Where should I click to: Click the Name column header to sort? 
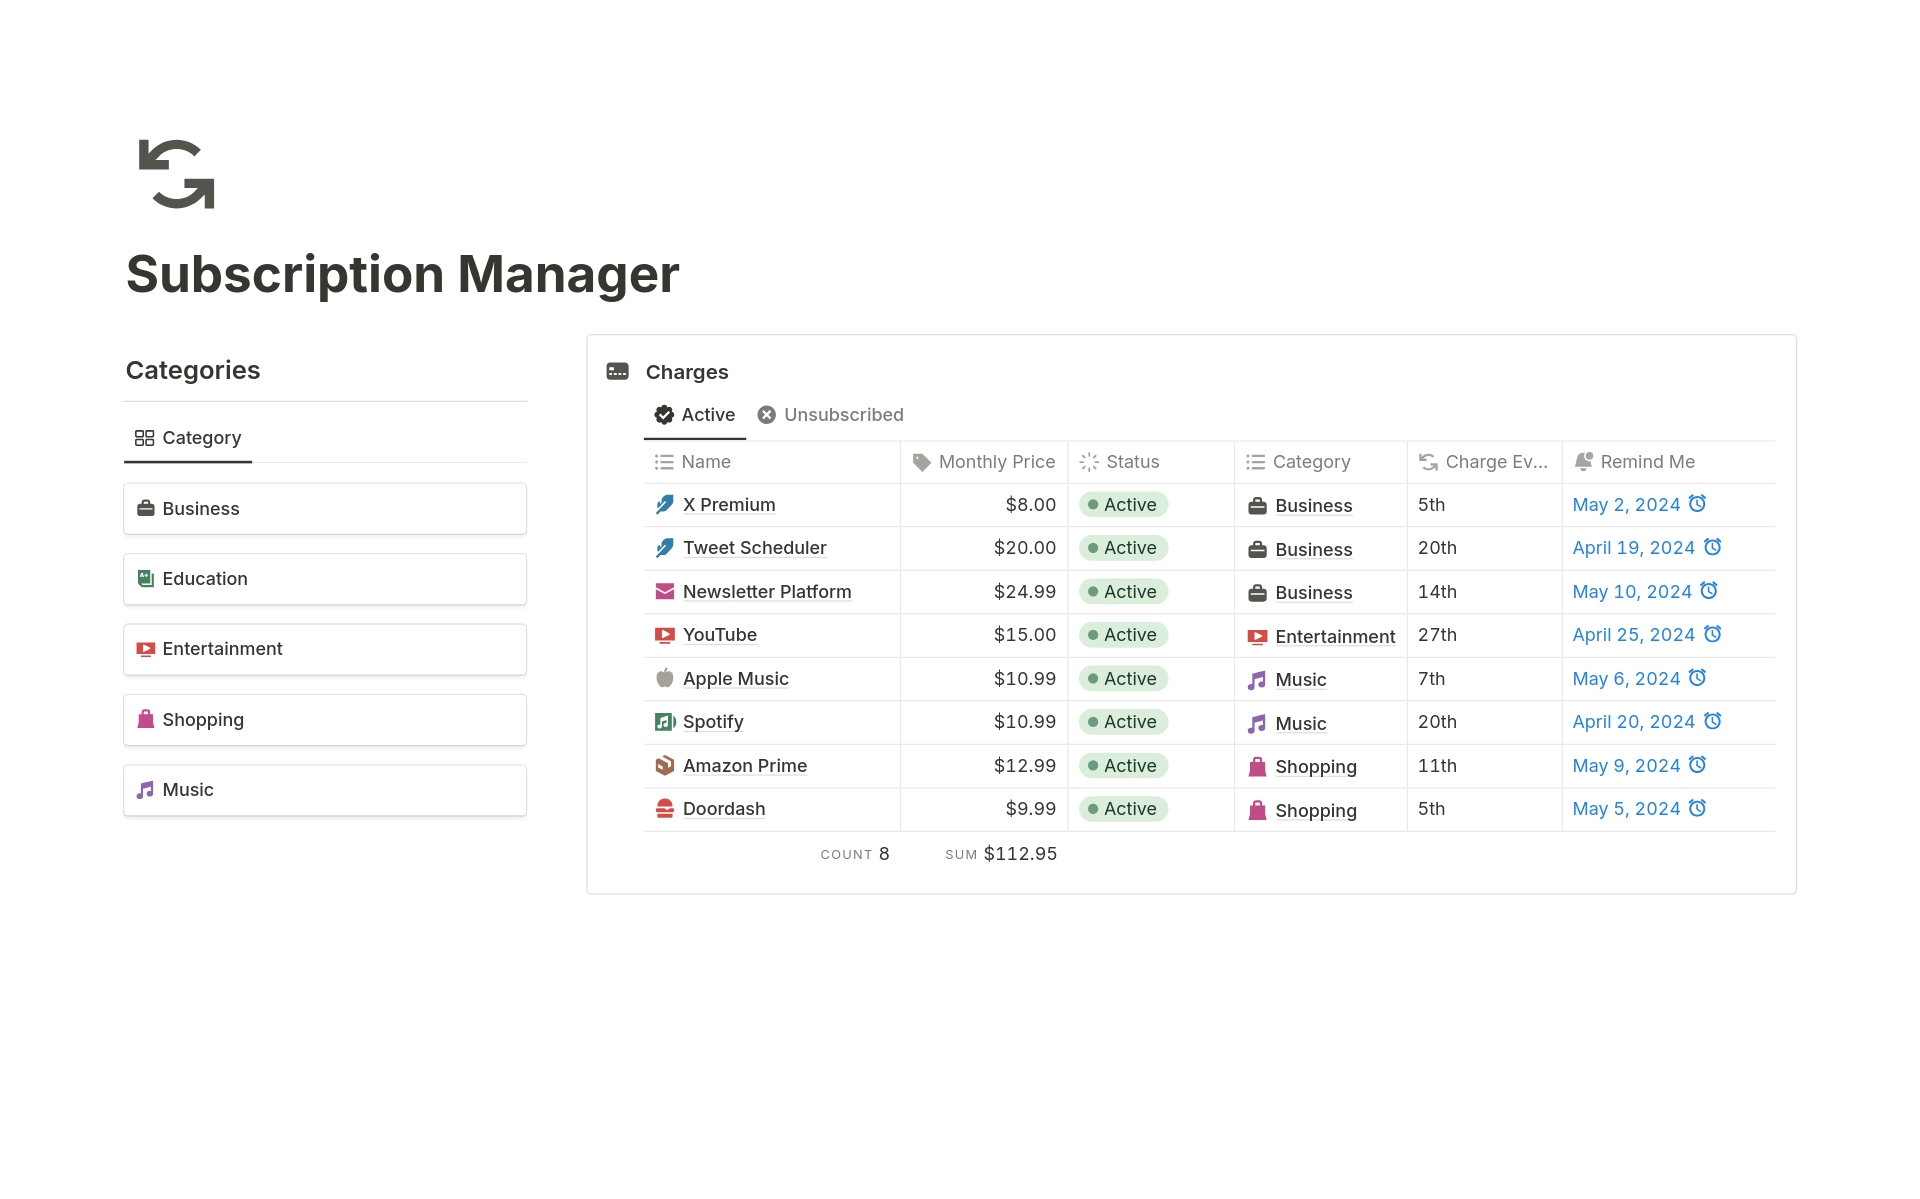tap(706, 461)
